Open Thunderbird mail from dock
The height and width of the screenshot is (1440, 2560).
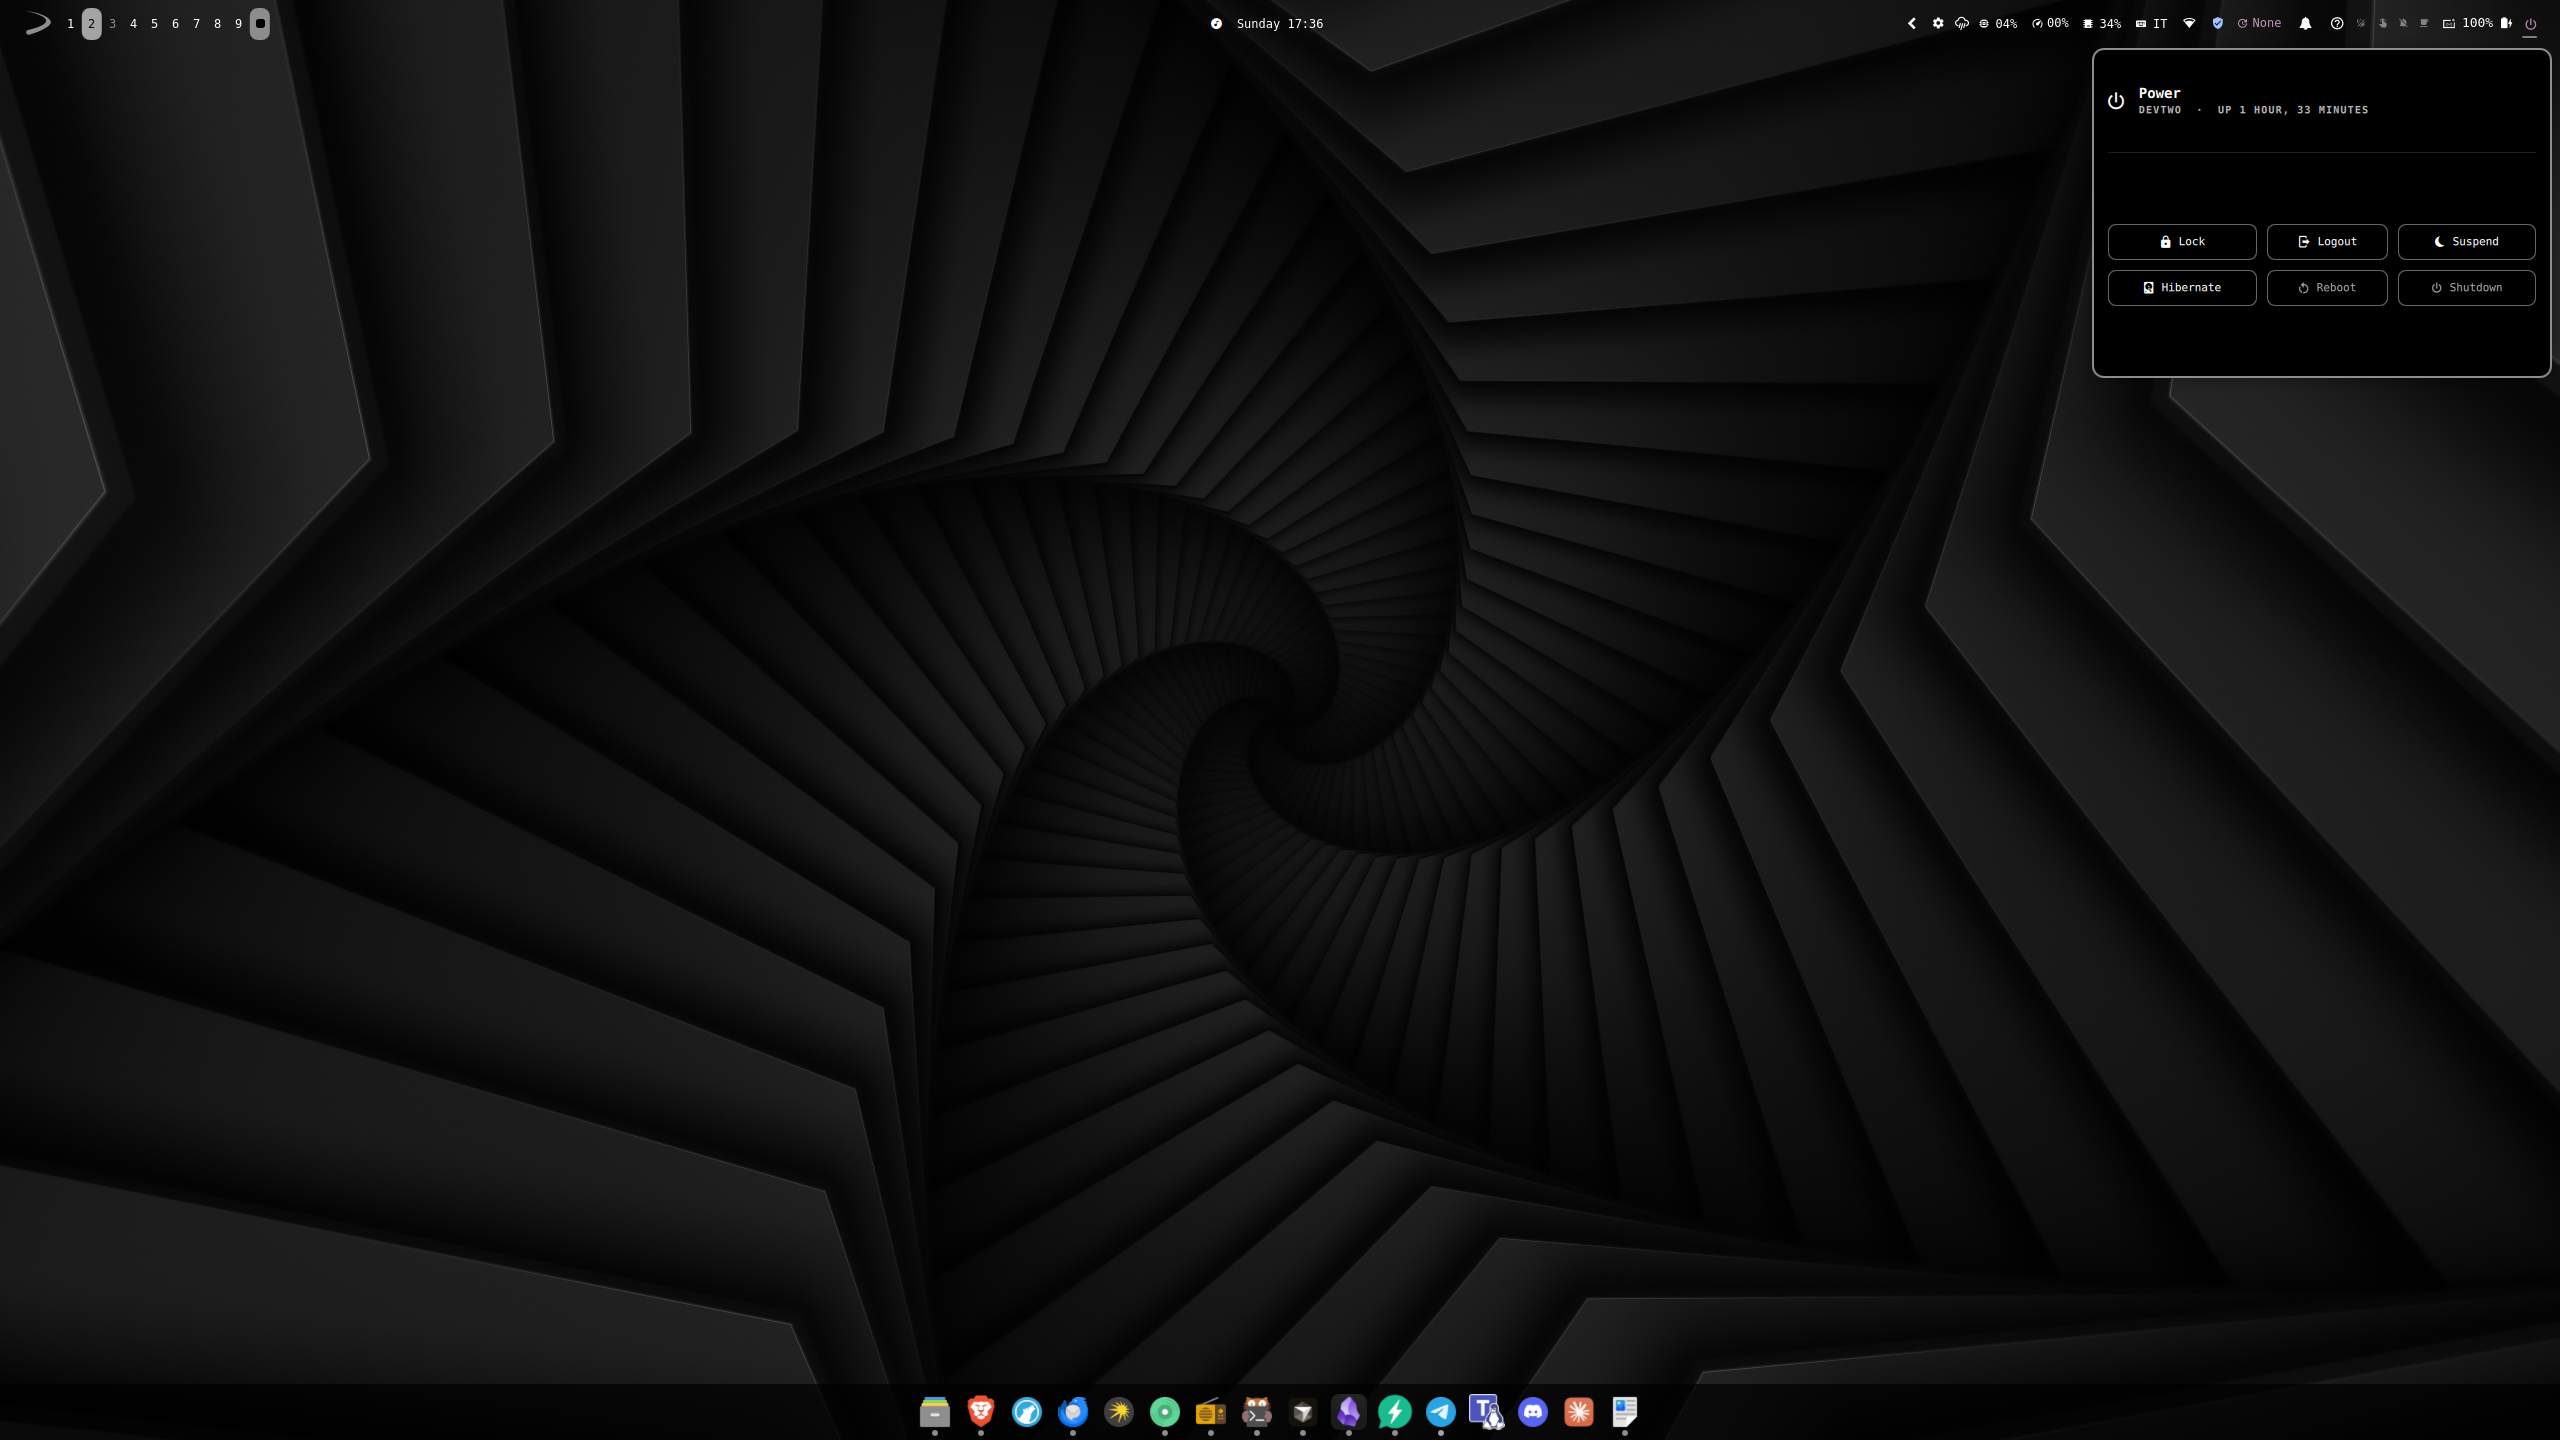click(1072, 1412)
